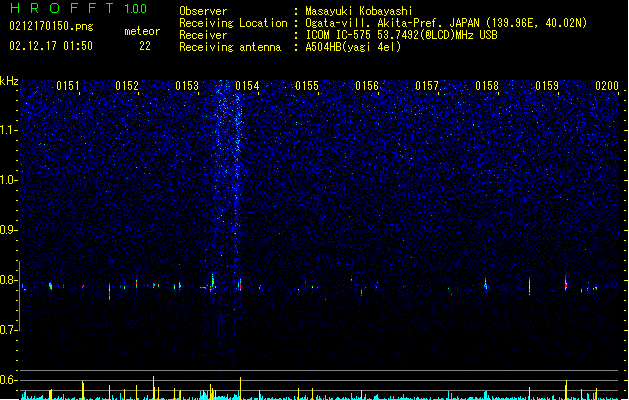Click the 0.8 kHz axis label
Viewport: 629px width, 400px height.
coord(9,280)
